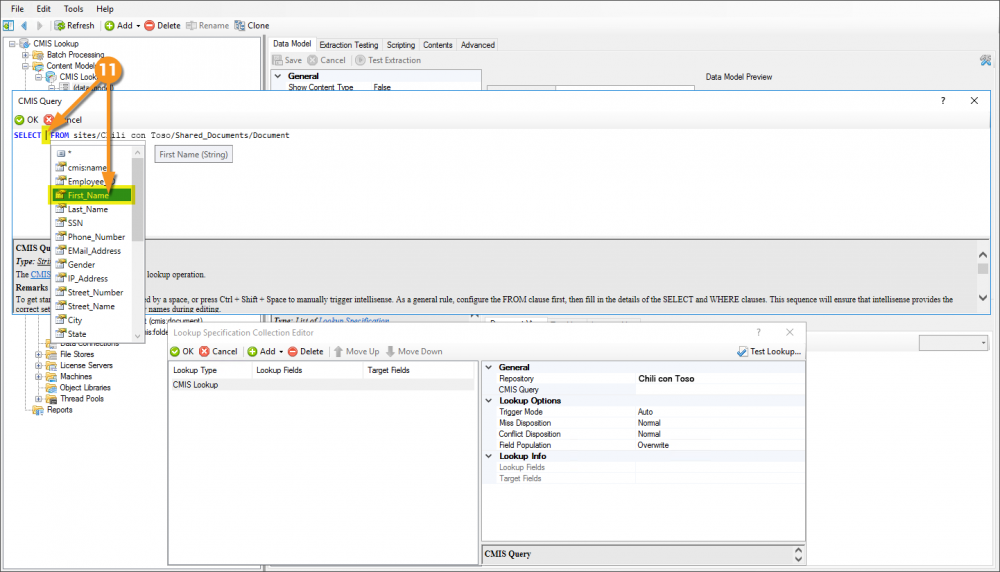Expand the File Stores tree node
The height and width of the screenshot is (572, 1000).
pos(38,355)
